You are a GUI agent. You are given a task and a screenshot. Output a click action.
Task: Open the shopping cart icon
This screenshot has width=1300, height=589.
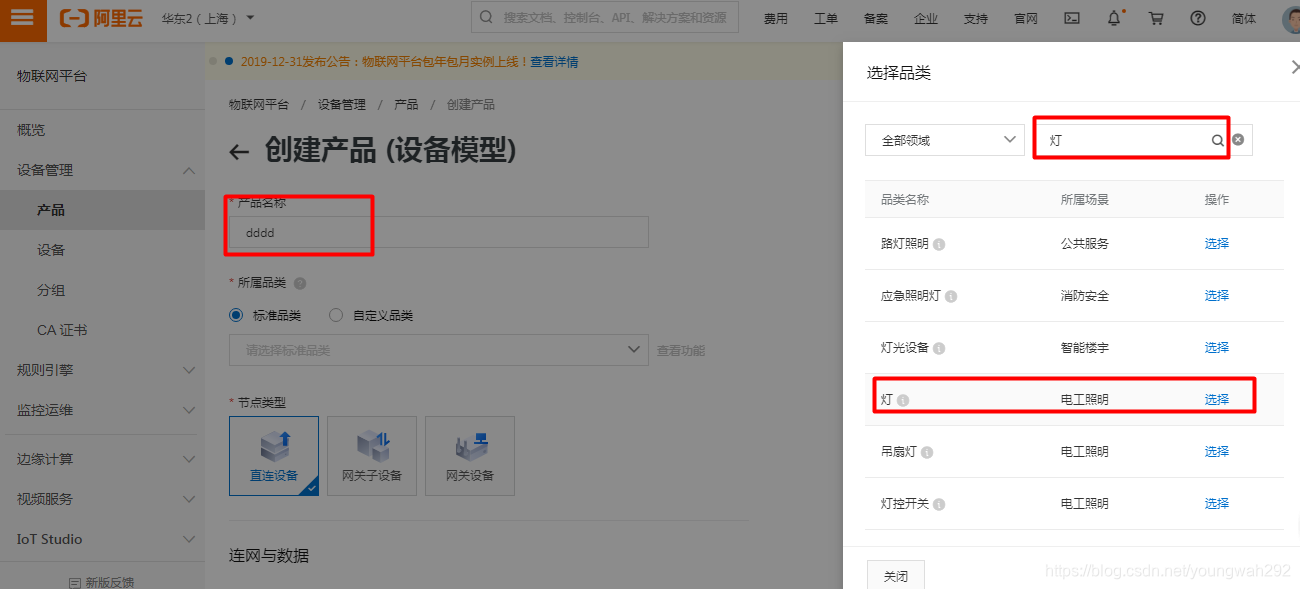coord(1156,18)
